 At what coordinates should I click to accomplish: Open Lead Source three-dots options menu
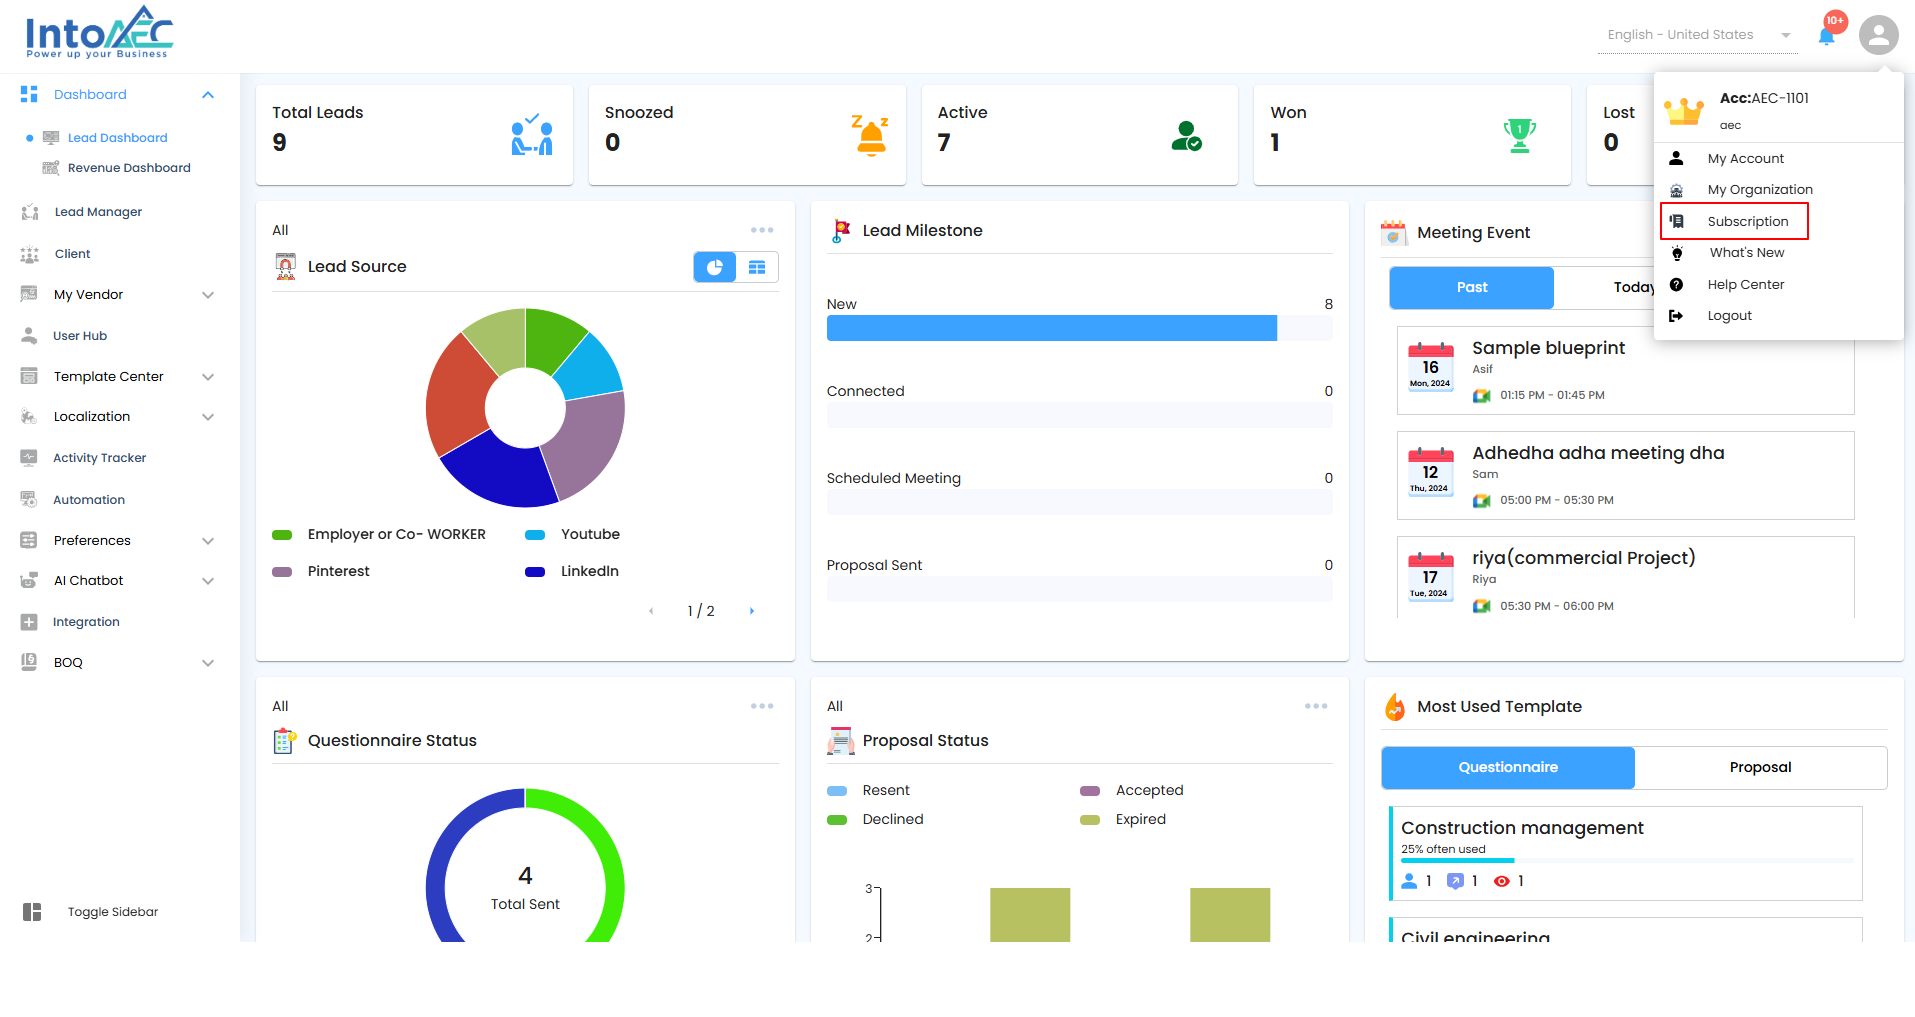coord(762,230)
